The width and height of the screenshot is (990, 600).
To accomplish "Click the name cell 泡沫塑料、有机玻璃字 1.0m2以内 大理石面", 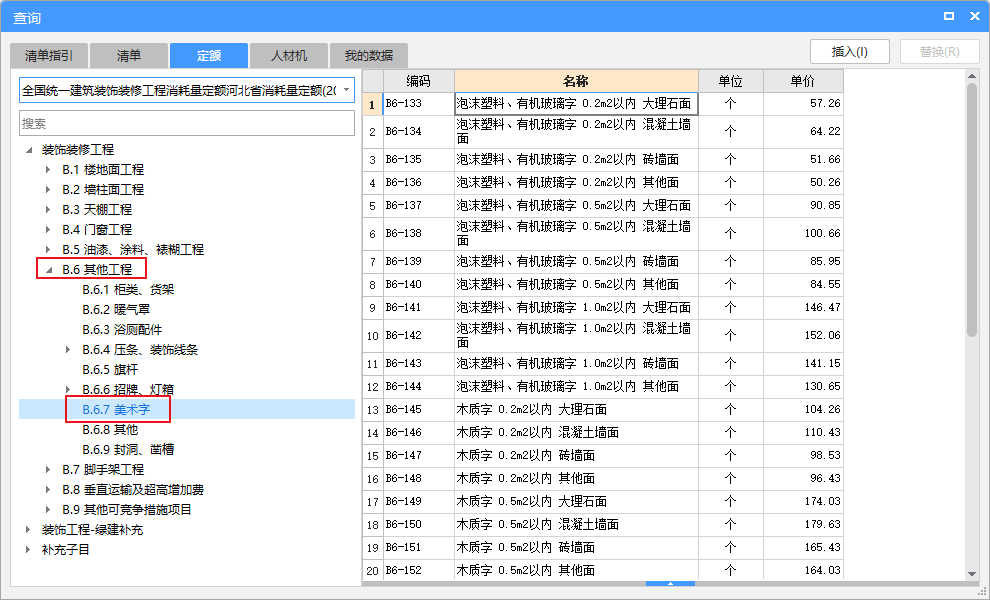I will pyautogui.click(x=576, y=308).
